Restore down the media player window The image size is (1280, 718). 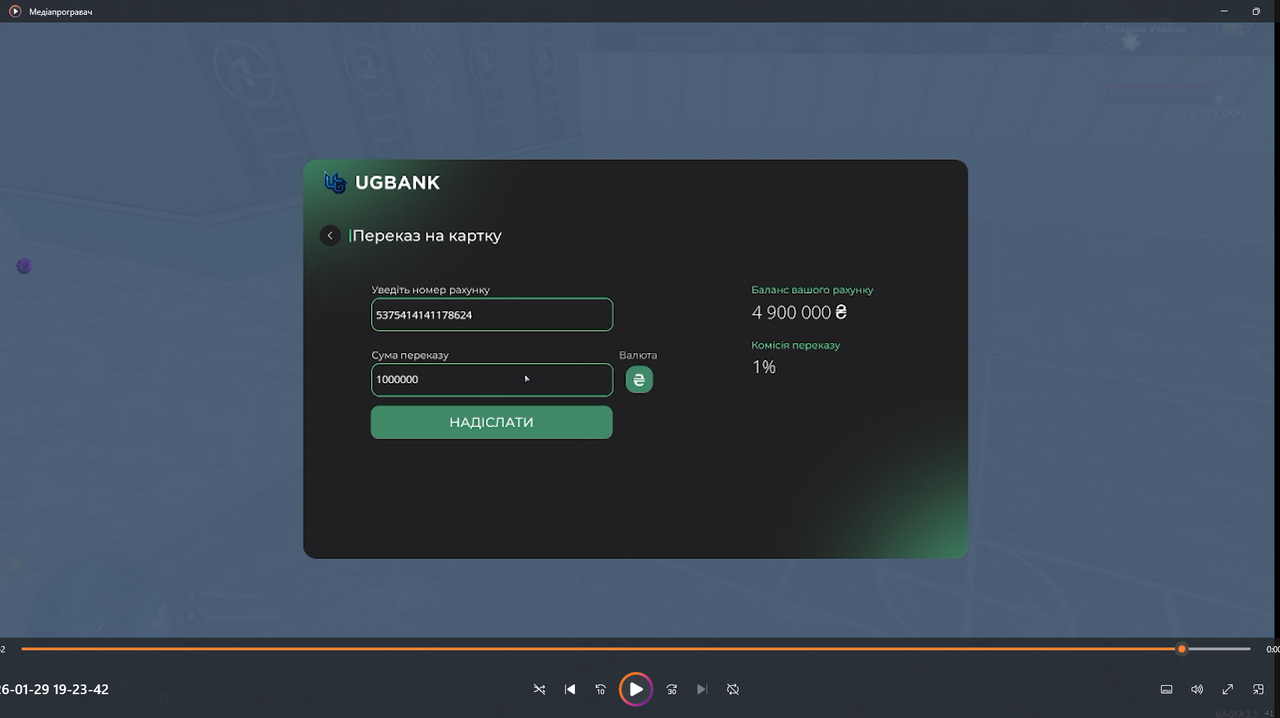coord(1257,11)
